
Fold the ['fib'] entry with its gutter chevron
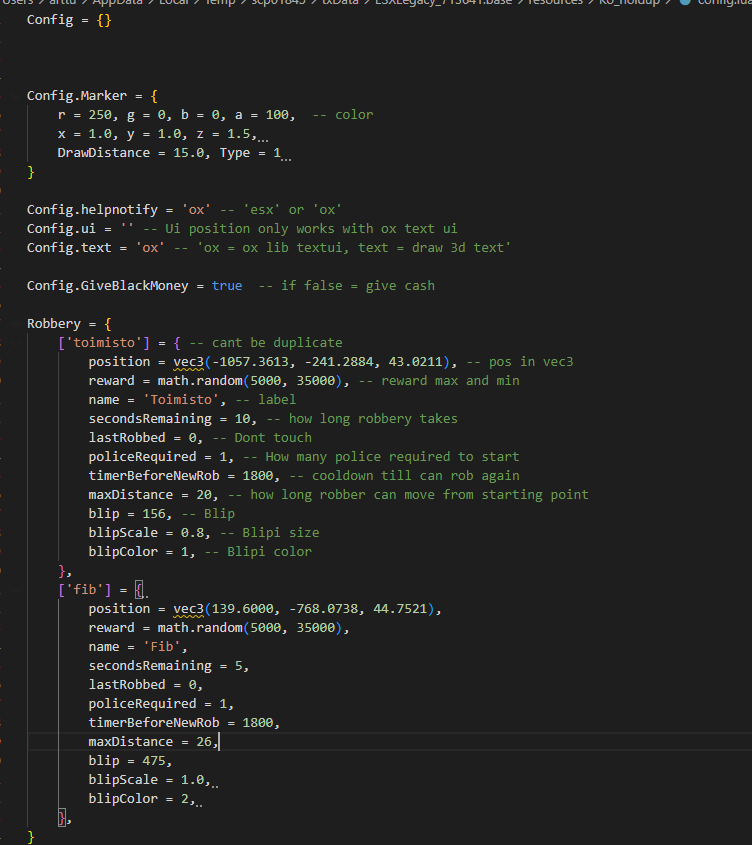16,590
